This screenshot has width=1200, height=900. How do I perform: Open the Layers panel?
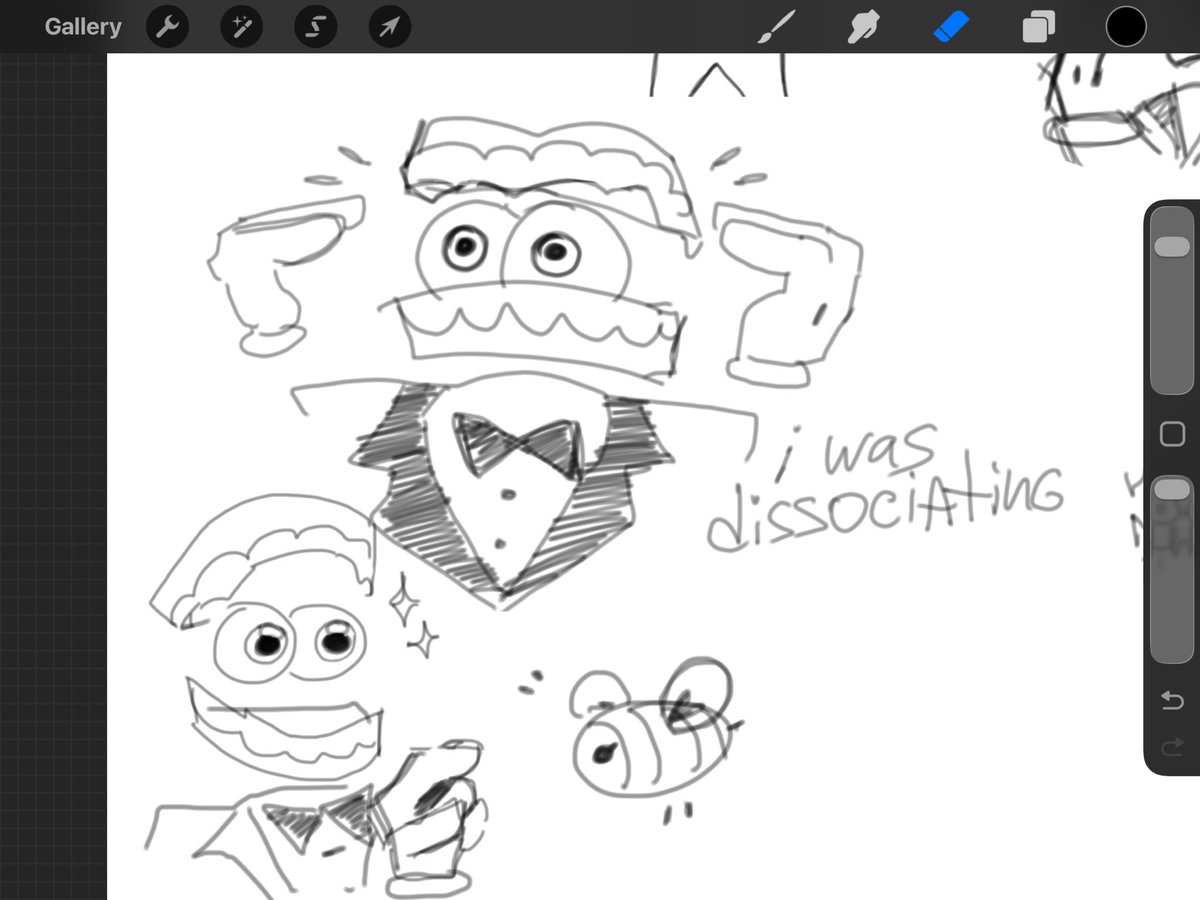point(1038,27)
